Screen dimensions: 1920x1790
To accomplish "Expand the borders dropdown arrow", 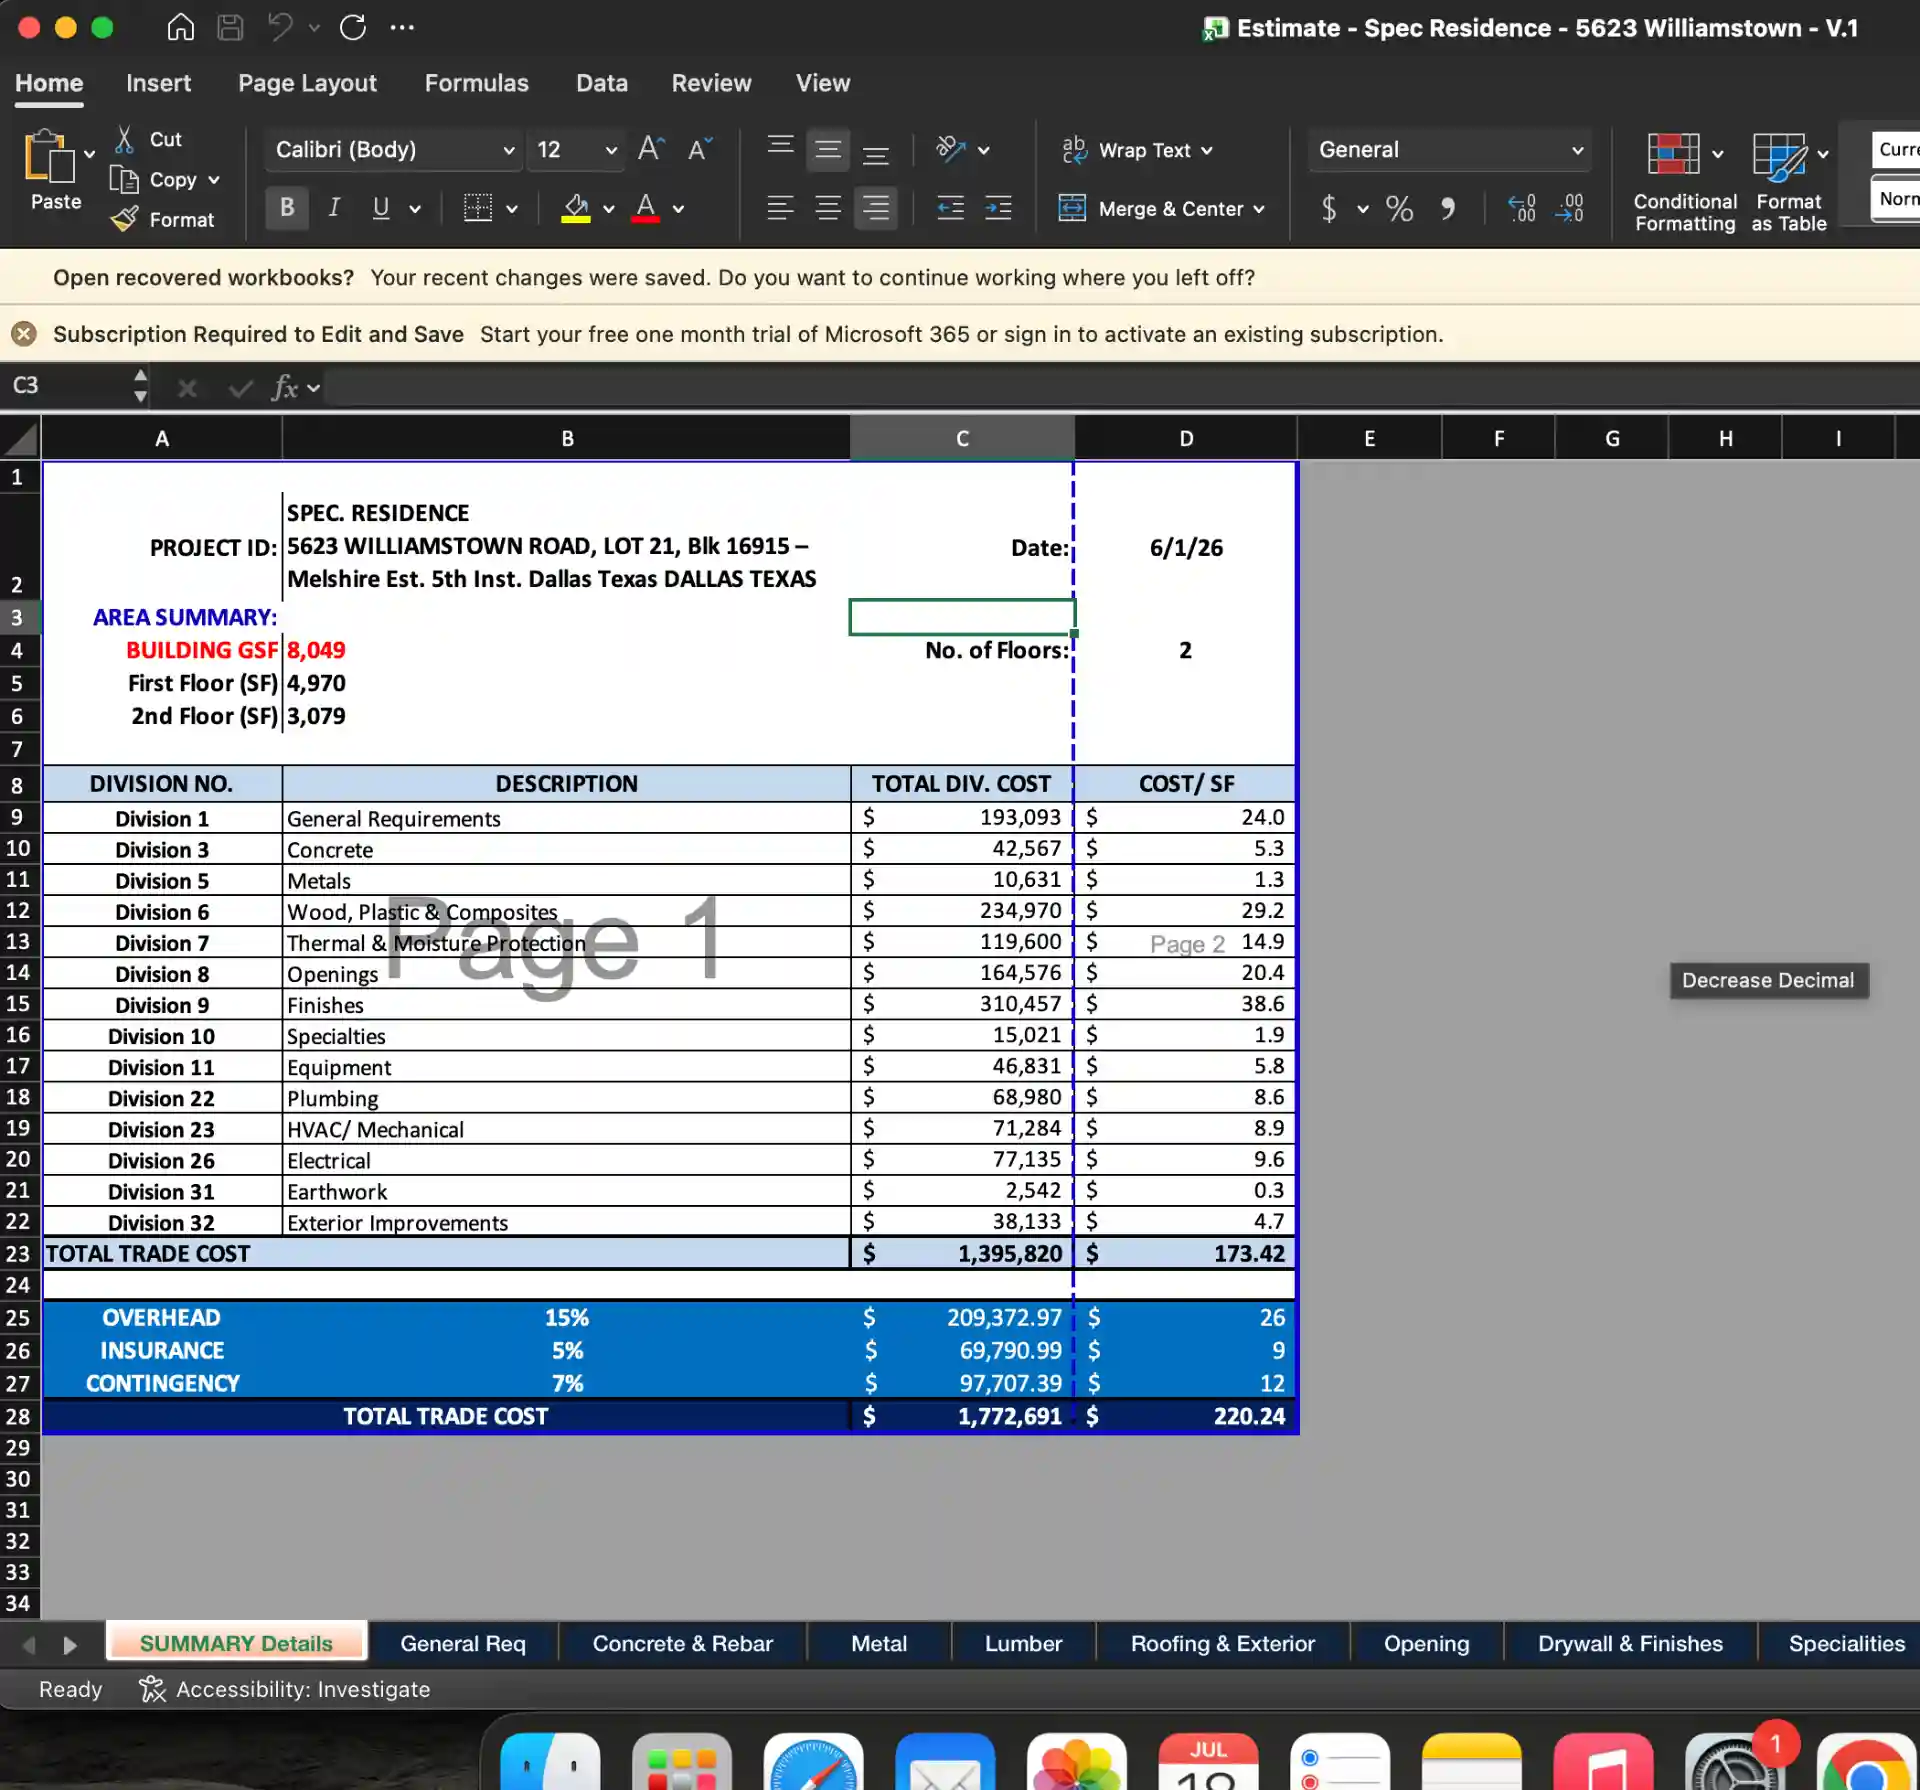I will pyautogui.click(x=512, y=209).
